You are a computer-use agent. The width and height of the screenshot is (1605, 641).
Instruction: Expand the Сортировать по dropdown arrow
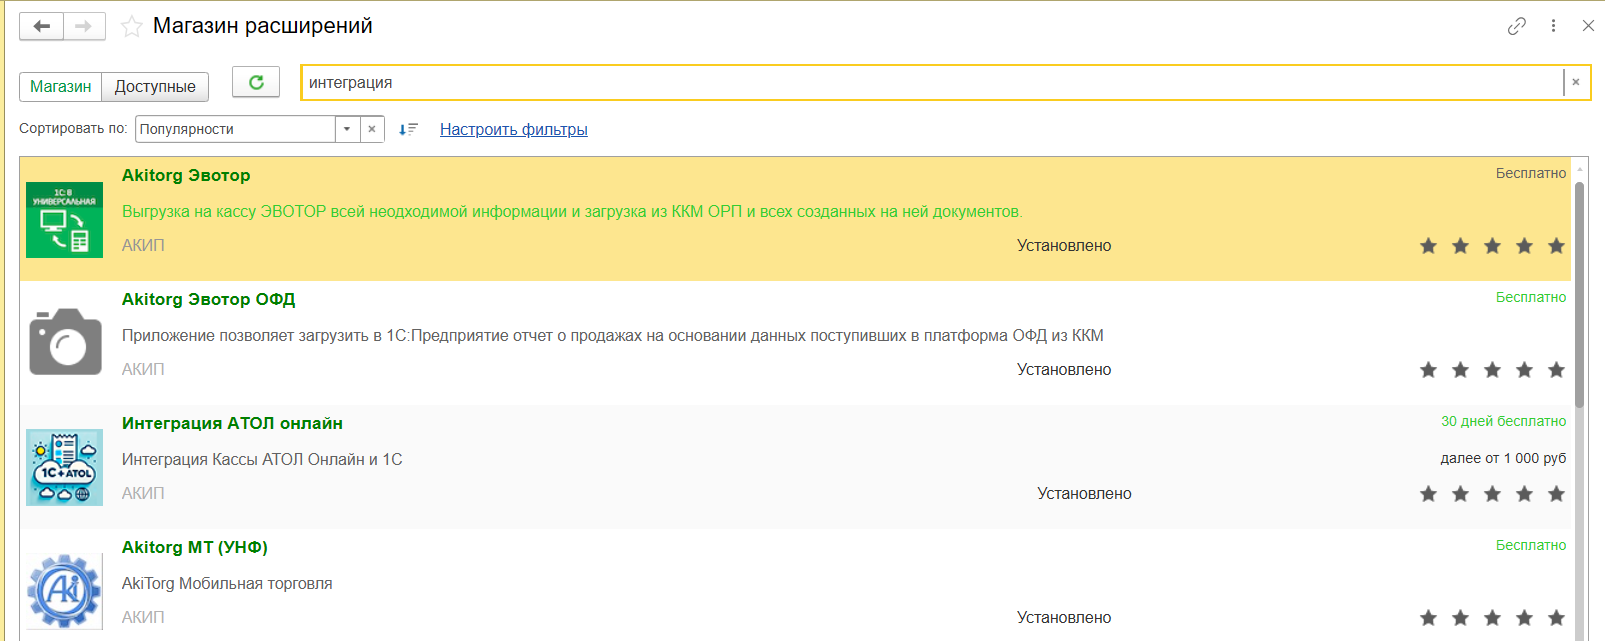coord(347,129)
